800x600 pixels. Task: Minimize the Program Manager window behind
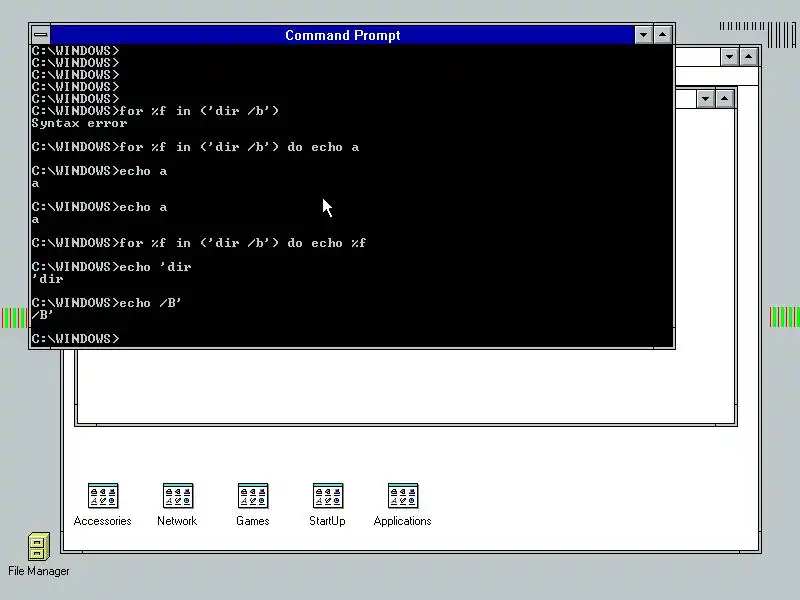(x=730, y=57)
